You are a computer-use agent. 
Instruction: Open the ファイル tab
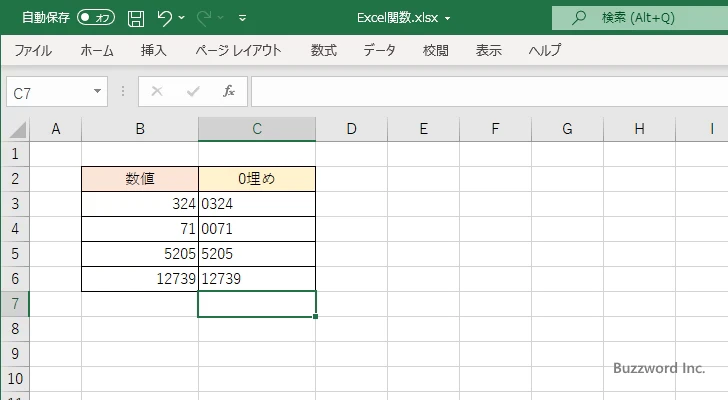click(33, 50)
